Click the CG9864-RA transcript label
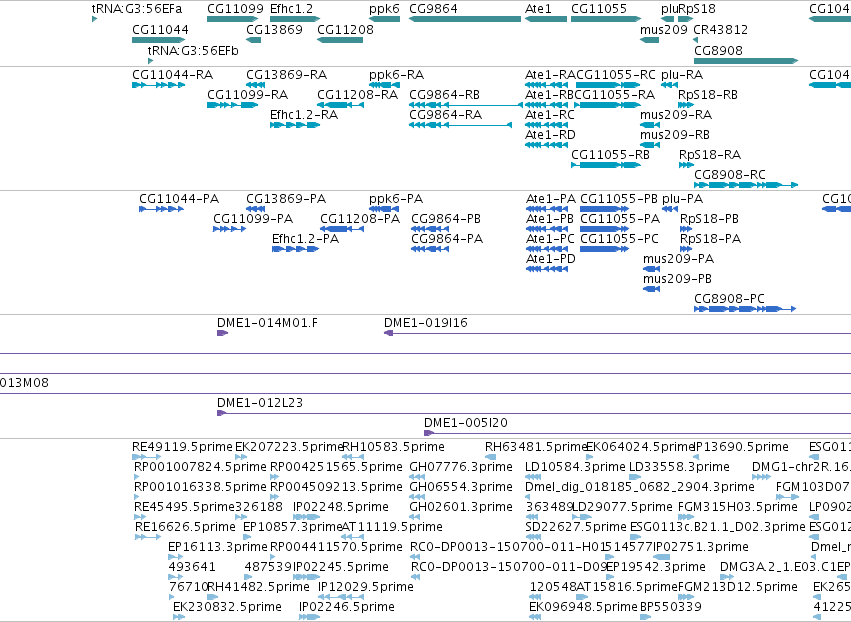The height and width of the screenshot is (622, 851). (x=446, y=115)
